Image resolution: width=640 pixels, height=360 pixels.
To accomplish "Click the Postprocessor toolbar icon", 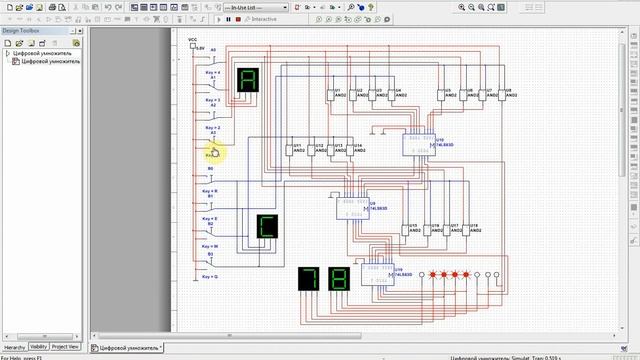I will (184, 7).
